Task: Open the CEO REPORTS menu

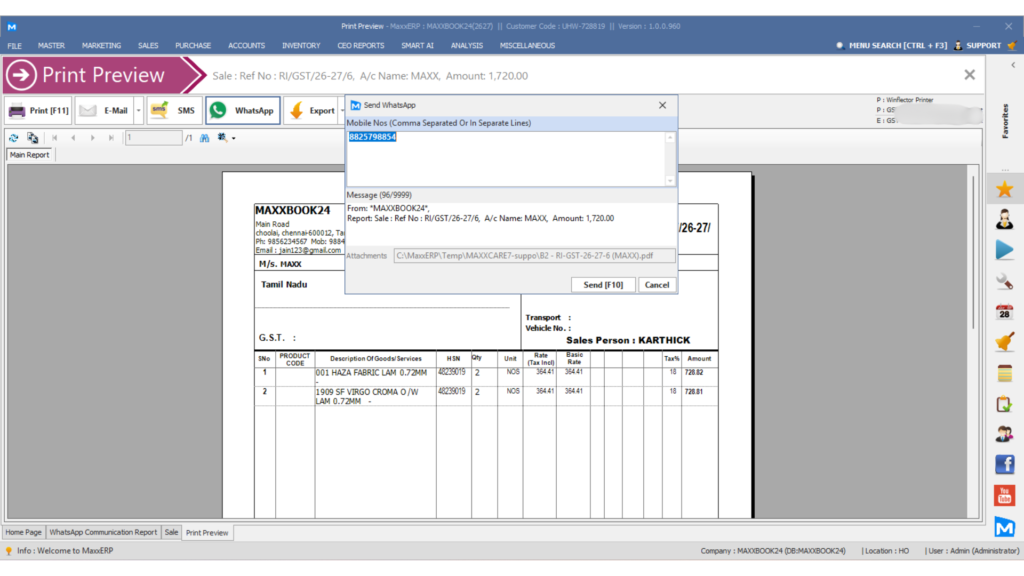Action: (360, 46)
